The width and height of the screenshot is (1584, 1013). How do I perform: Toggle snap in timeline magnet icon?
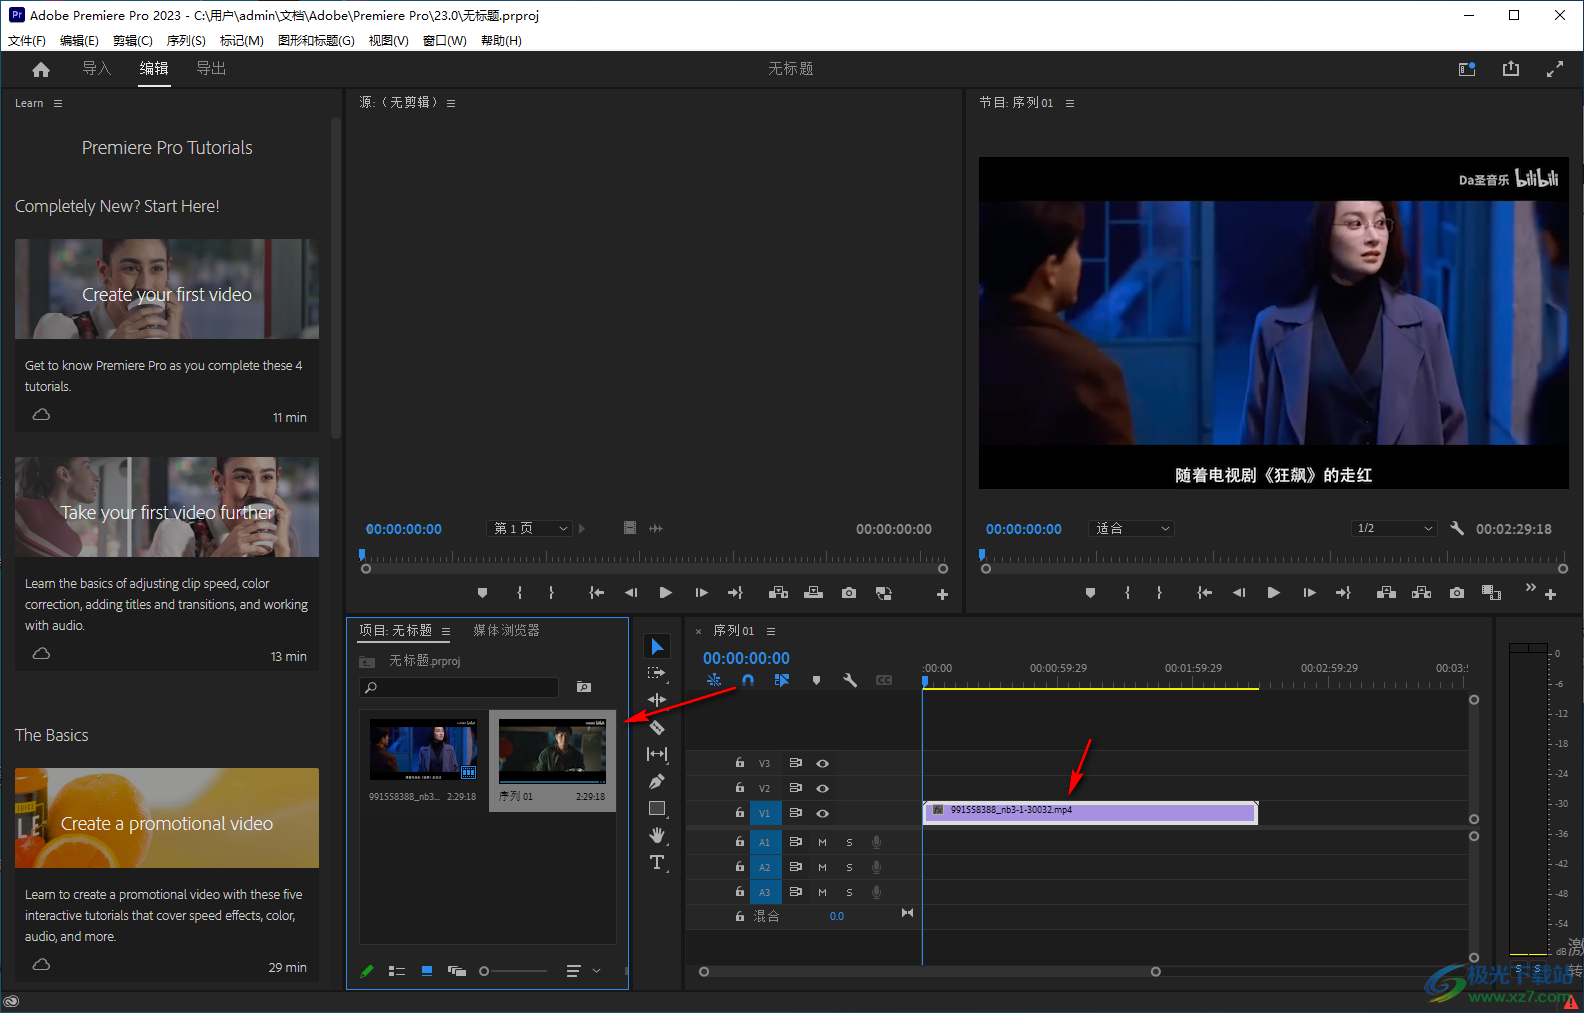point(748,680)
